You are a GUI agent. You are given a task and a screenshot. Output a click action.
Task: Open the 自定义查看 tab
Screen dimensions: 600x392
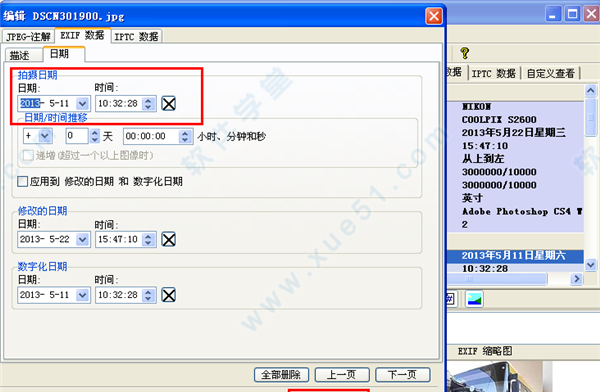tap(551, 73)
